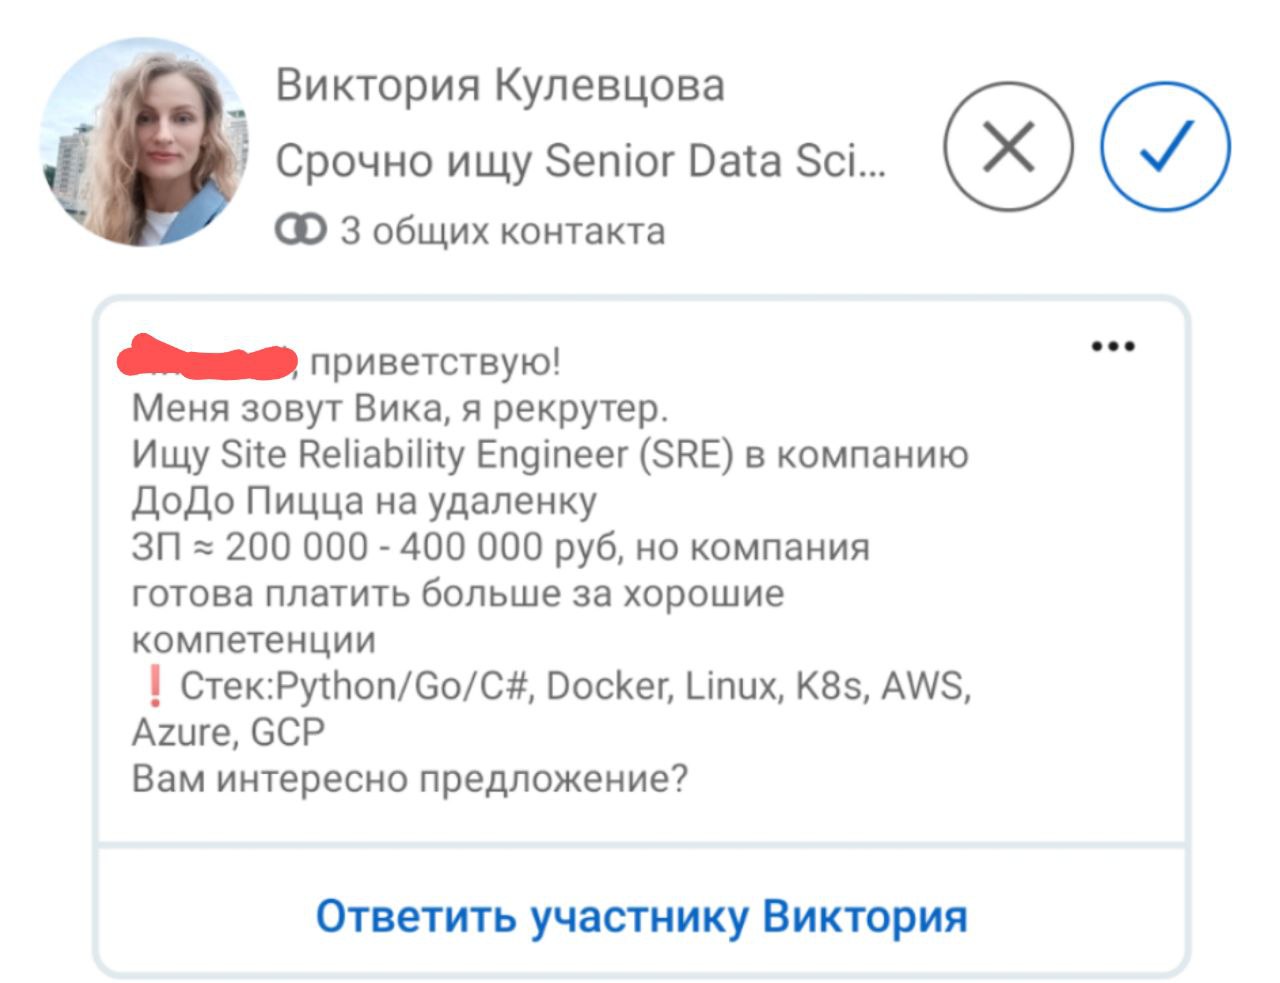This screenshot has height=983, width=1280.
Task: Click the word приветствую! in the greeting
Action: [436, 361]
